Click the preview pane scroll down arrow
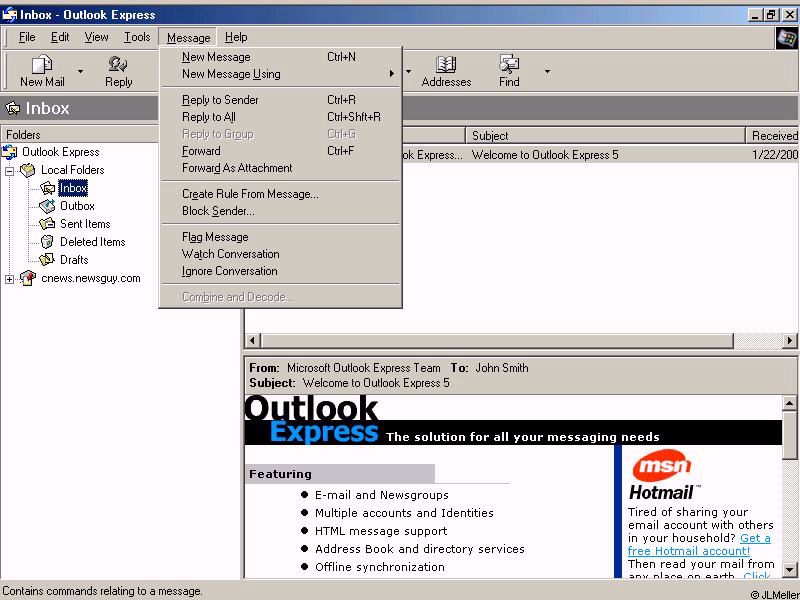The width and height of the screenshot is (800, 600). (x=789, y=570)
